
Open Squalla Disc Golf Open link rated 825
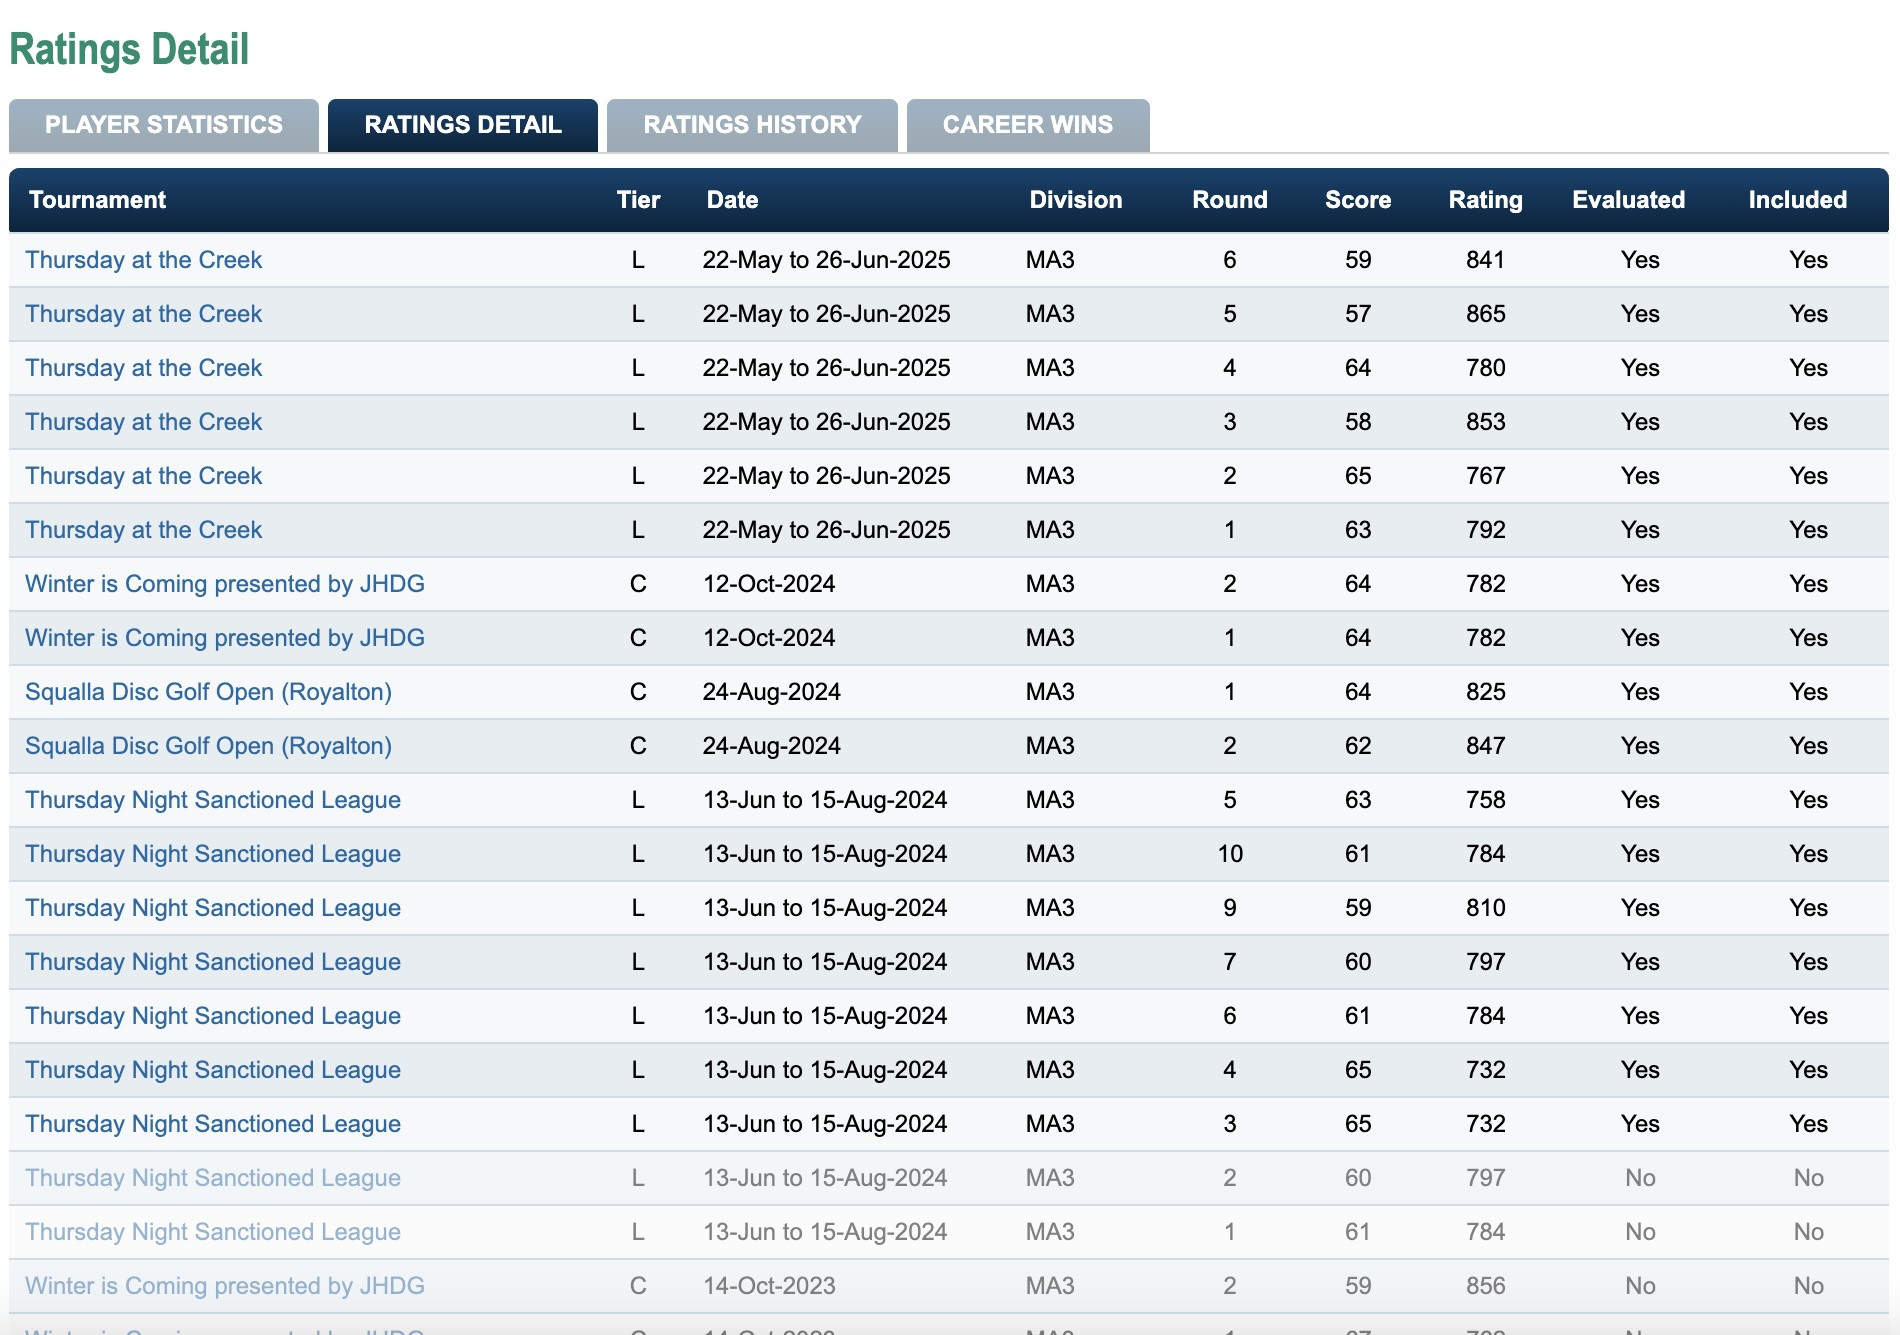208,692
